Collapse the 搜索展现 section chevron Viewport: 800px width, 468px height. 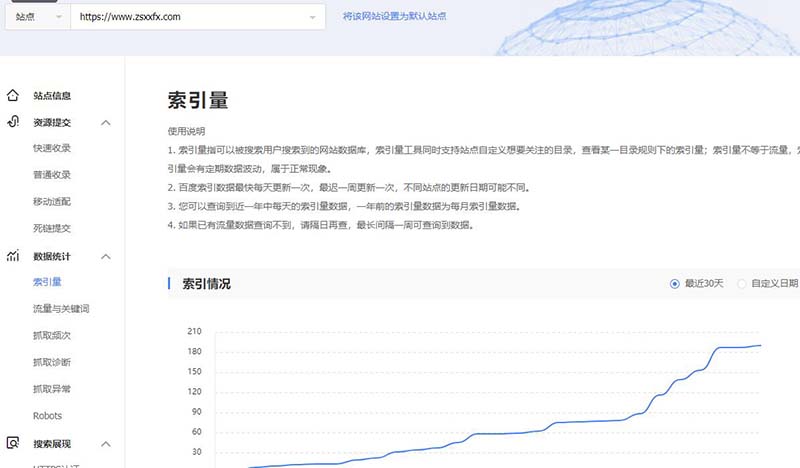point(105,443)
